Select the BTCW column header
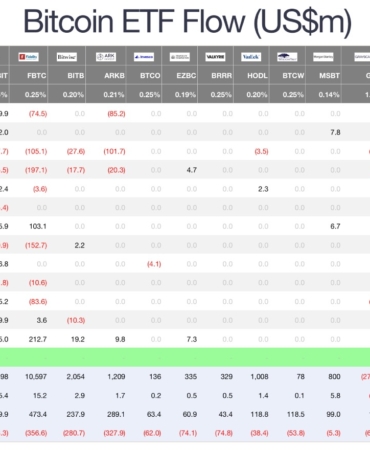This screenshot has height=450, width=370. [293, 76]
